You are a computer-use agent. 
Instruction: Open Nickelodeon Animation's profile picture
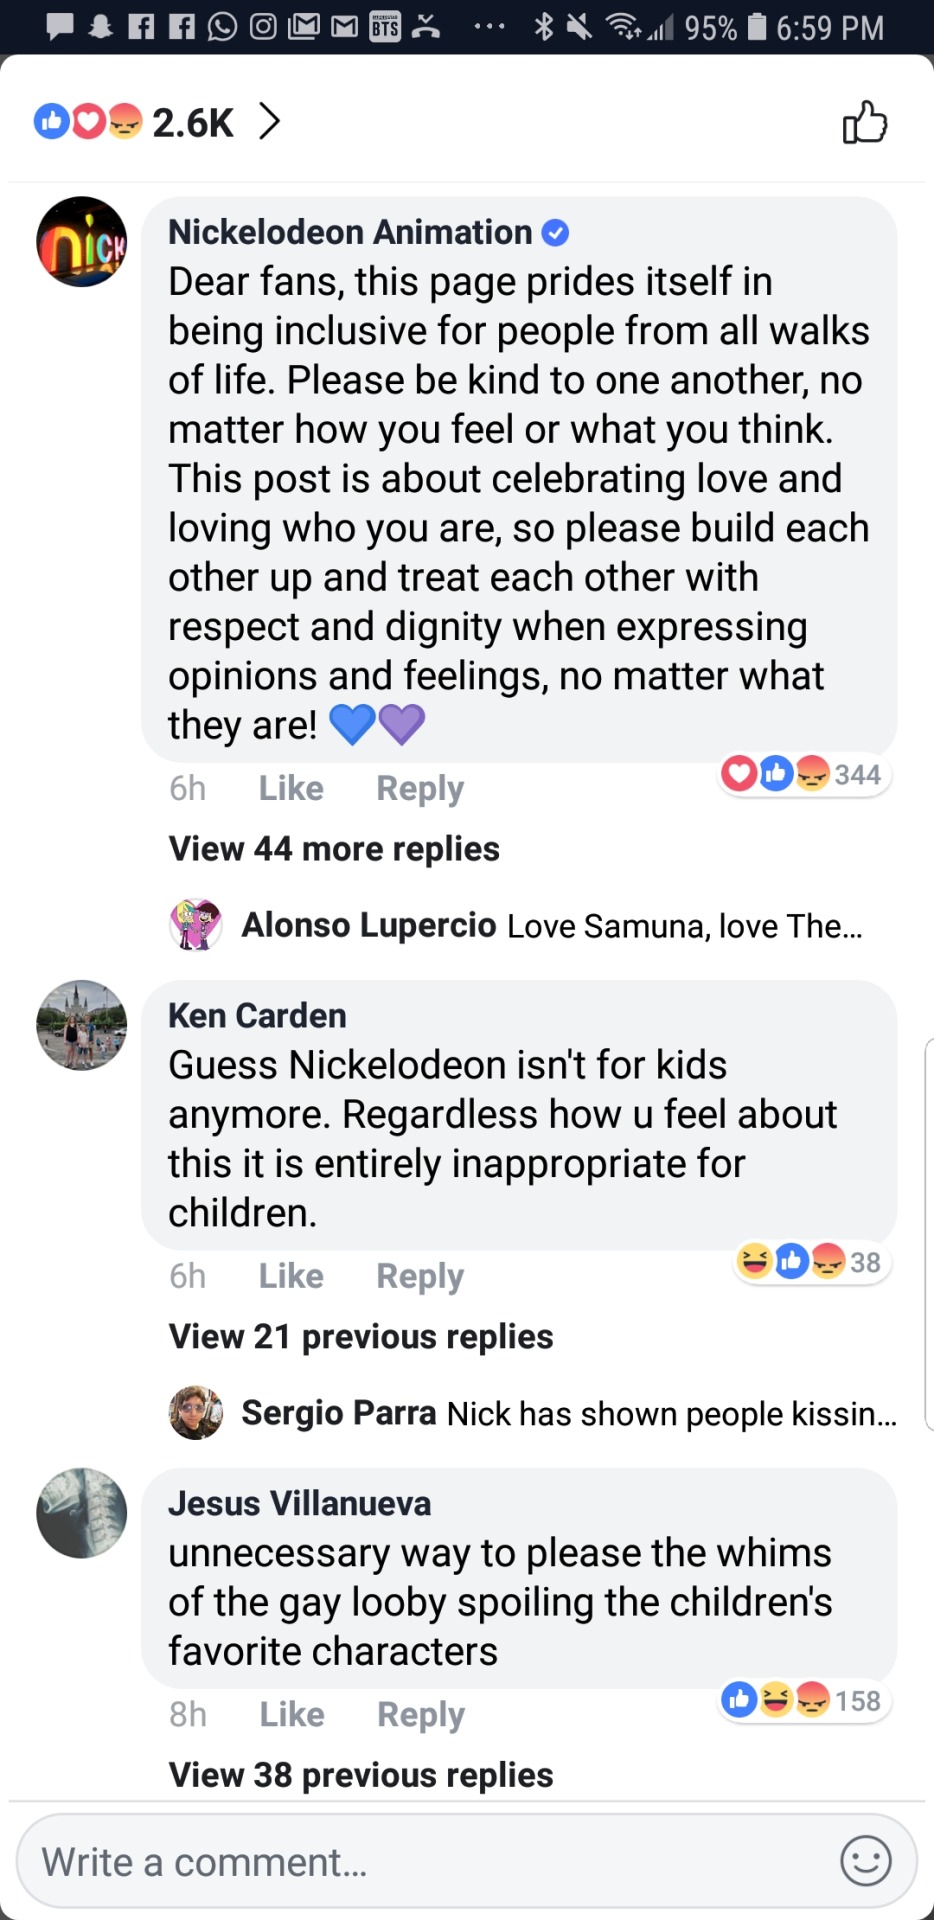[x=82, y=242]
